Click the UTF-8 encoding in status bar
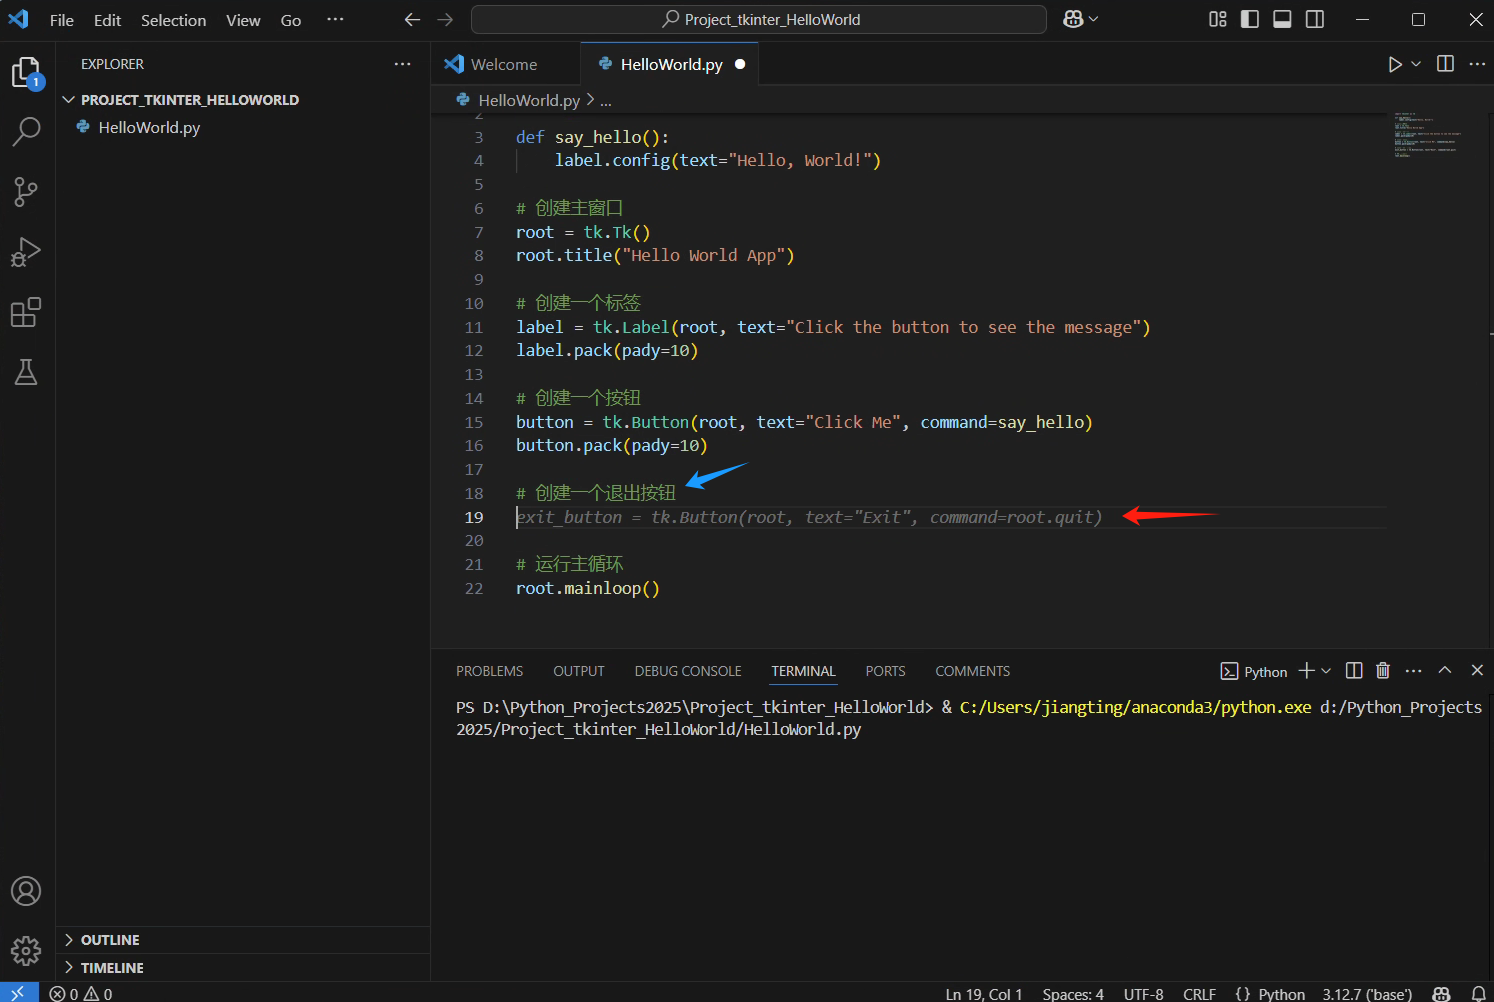The image size is (1494, 1002). (1143, 994)
